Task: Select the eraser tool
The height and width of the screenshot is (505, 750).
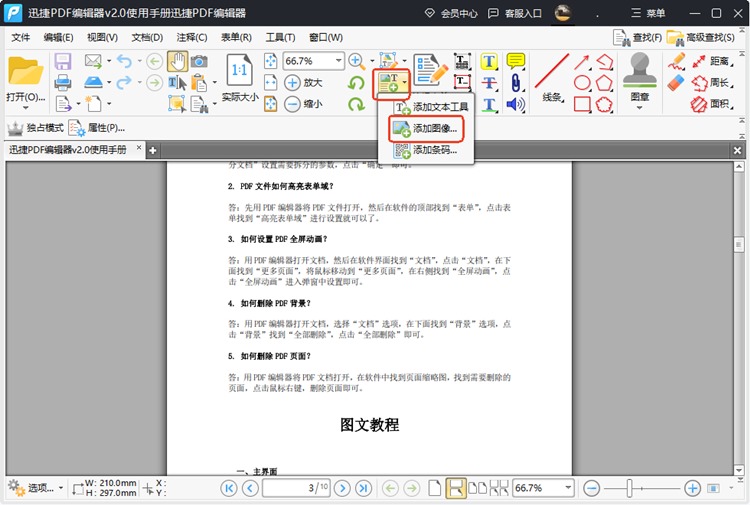Action: point(676,83)
